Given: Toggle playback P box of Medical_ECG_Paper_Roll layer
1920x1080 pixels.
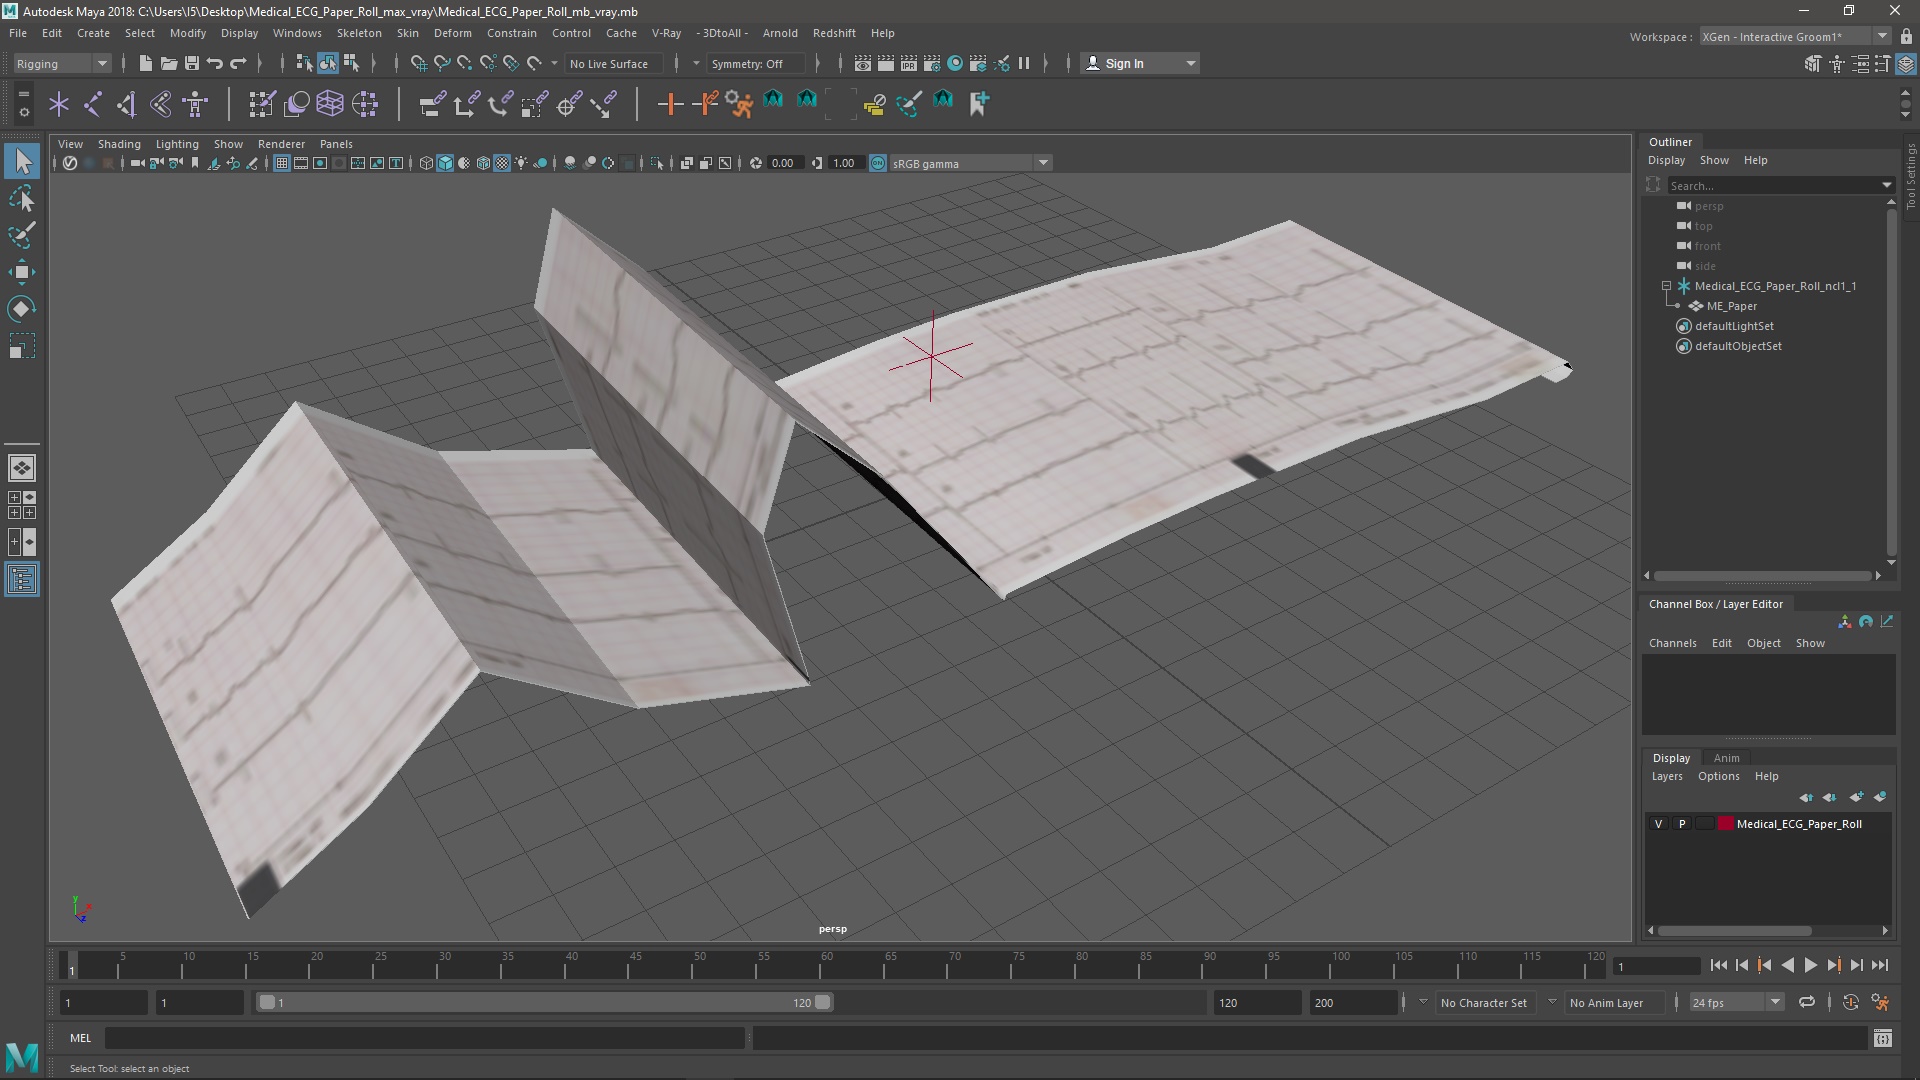Looking at the screenshot, I should 1682,824.
